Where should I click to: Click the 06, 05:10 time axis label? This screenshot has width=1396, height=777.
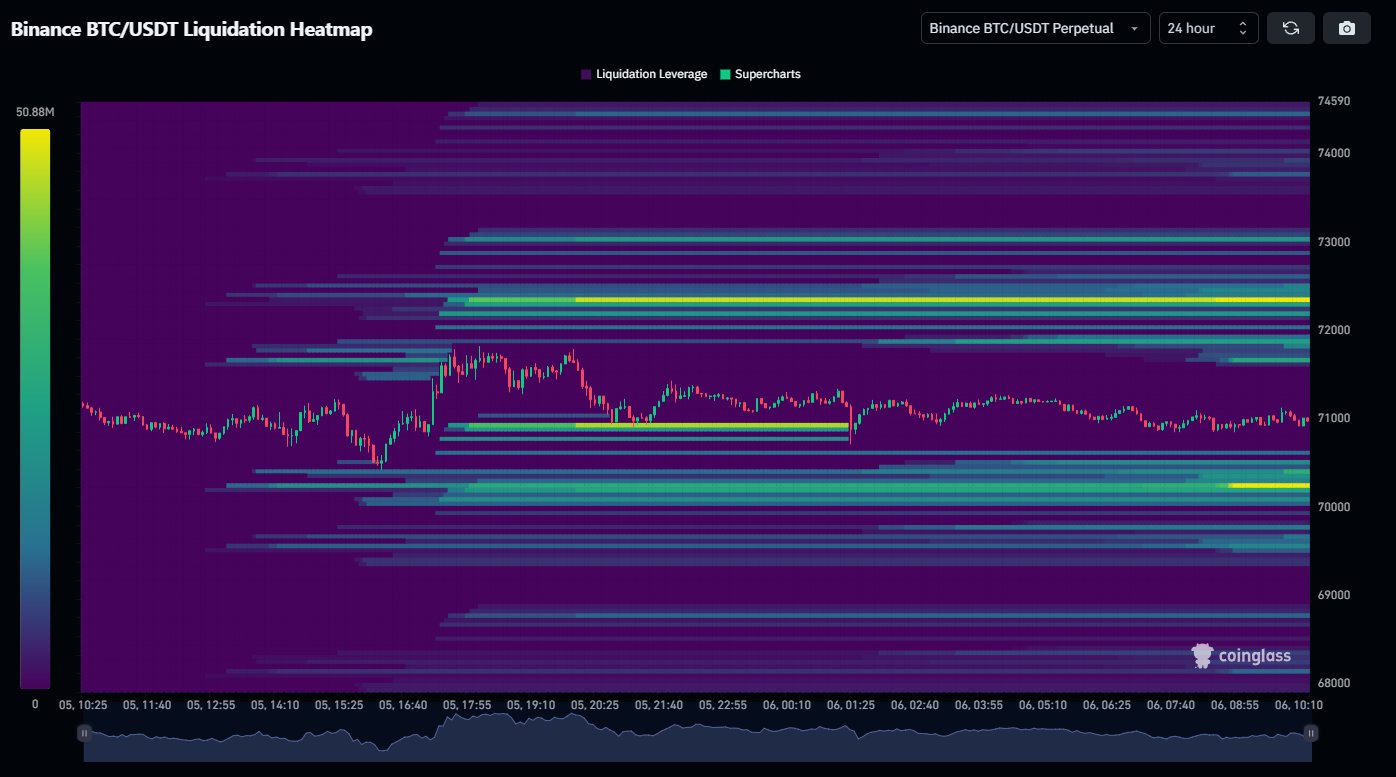click(1042, 704)
